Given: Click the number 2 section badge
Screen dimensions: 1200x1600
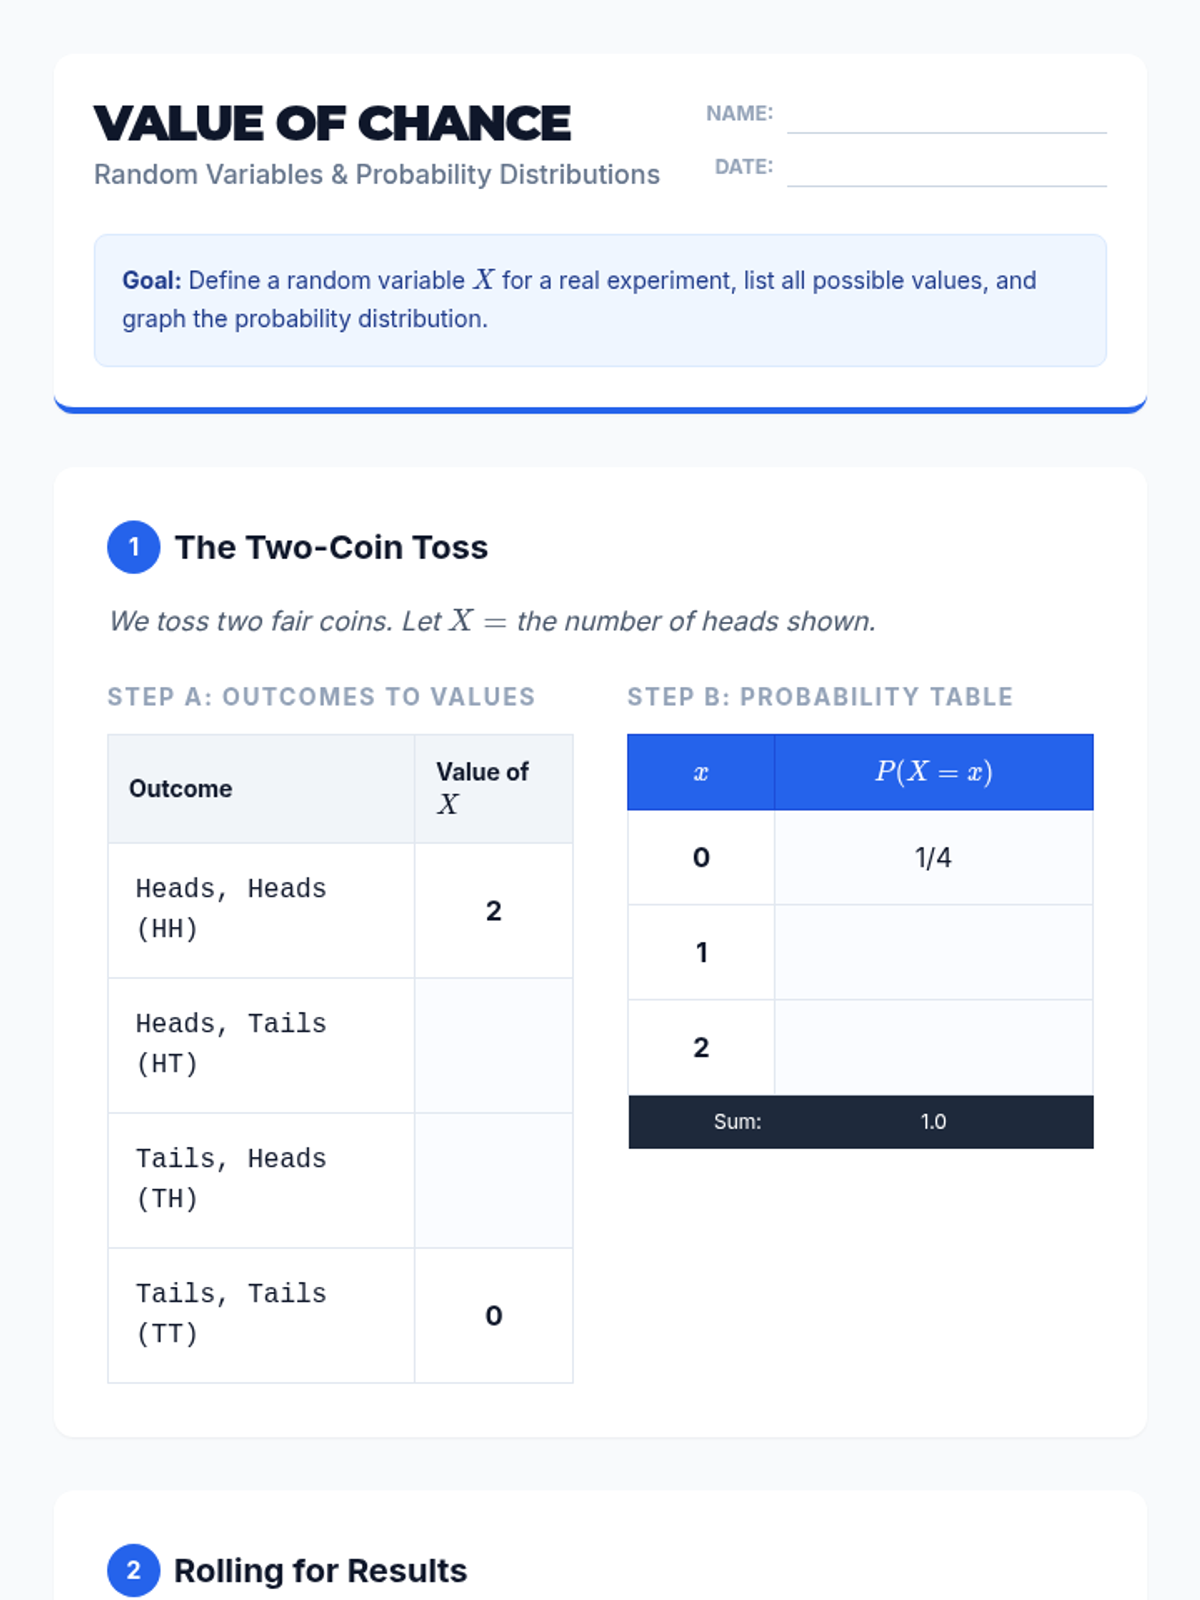Looking at the screenshot, I should coord(133,1570).
